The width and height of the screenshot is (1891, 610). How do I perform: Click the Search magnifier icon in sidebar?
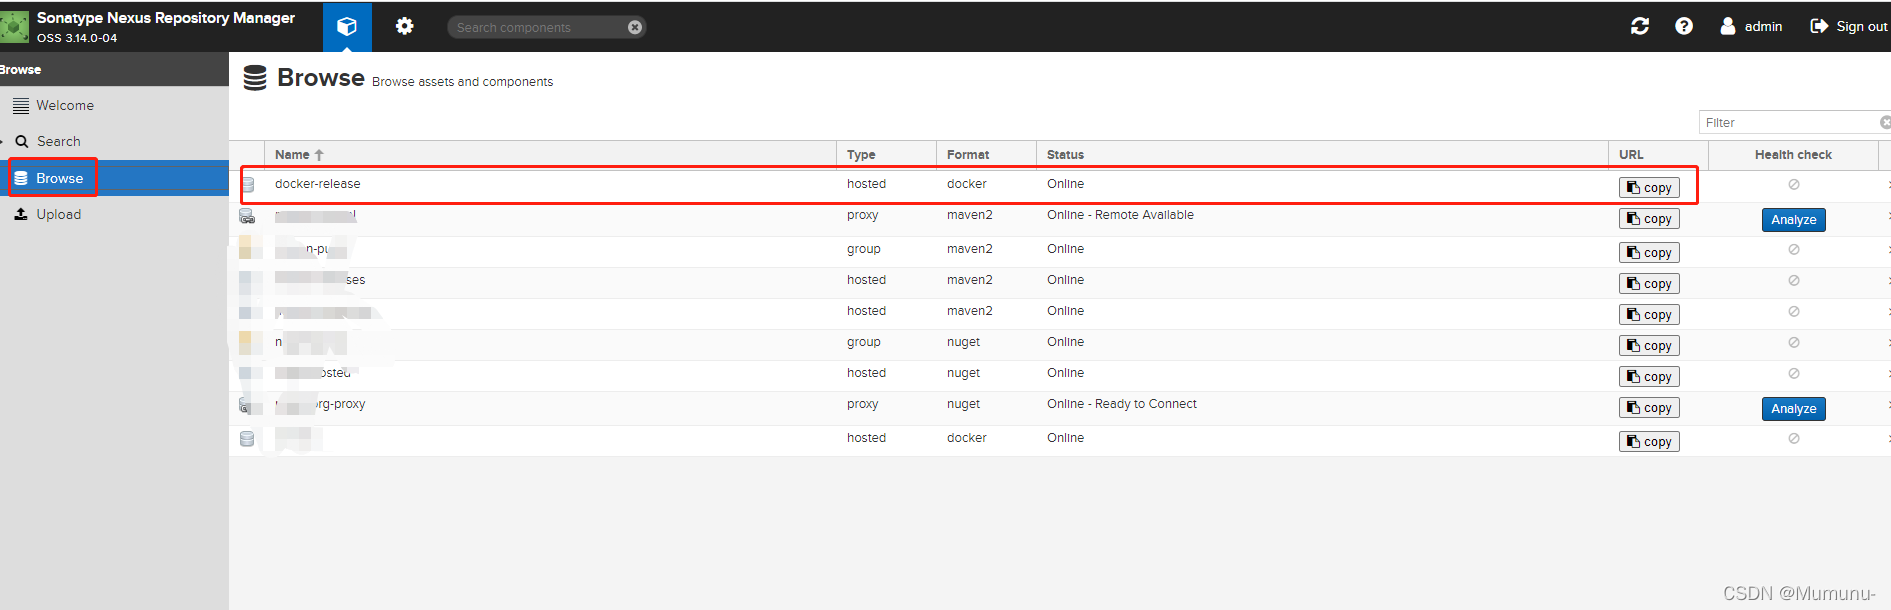point(21,142)
